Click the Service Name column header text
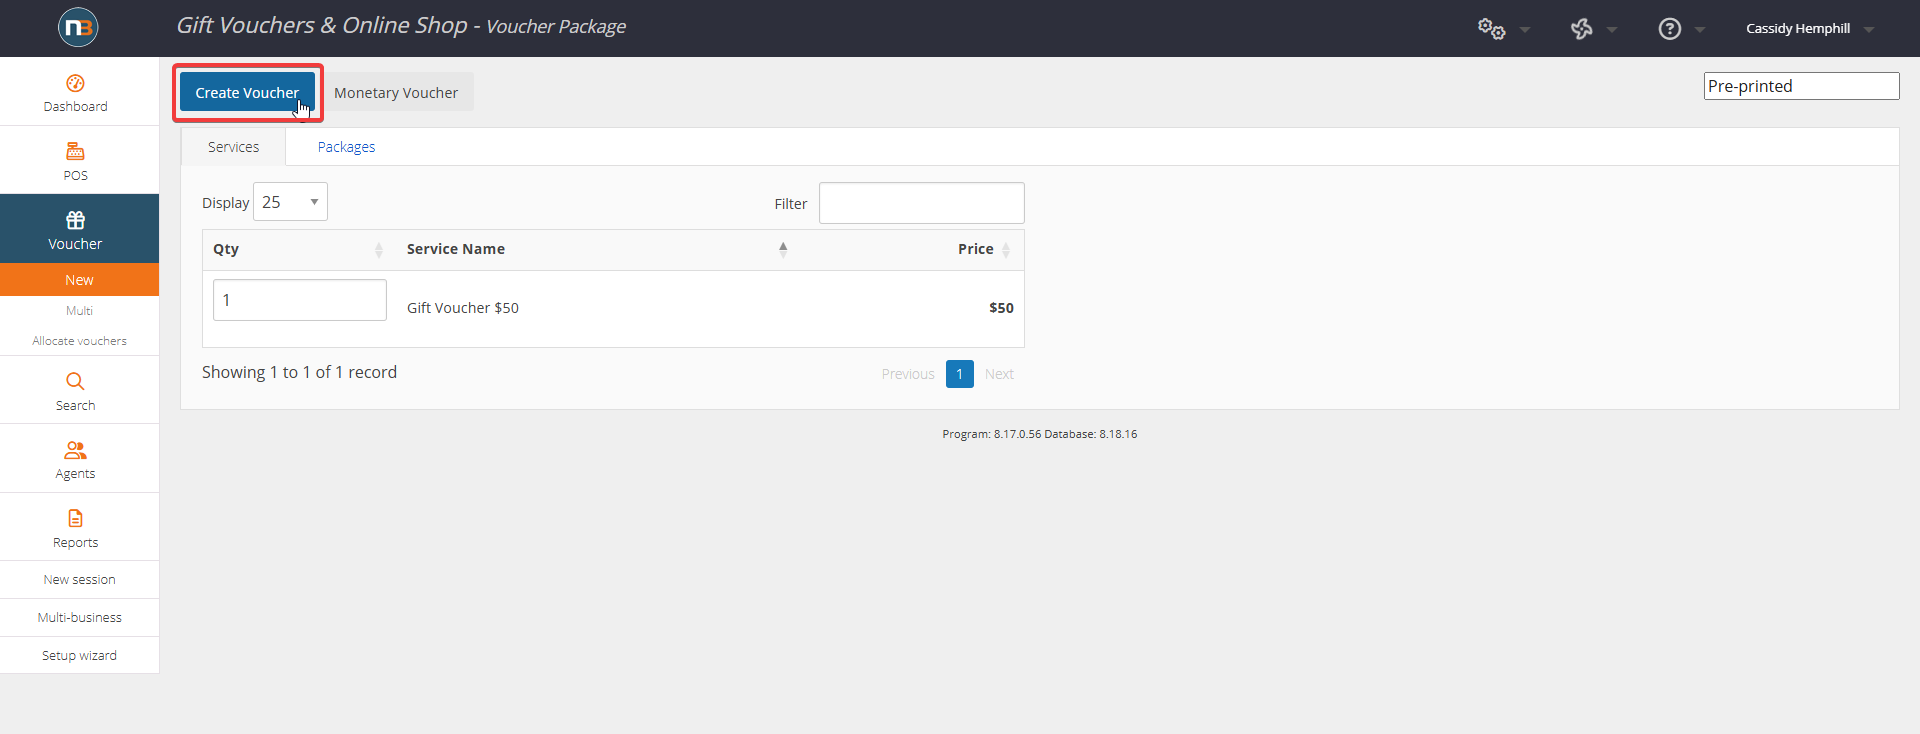The width and height of the screenshot is (1920, 734). (455, 249)
